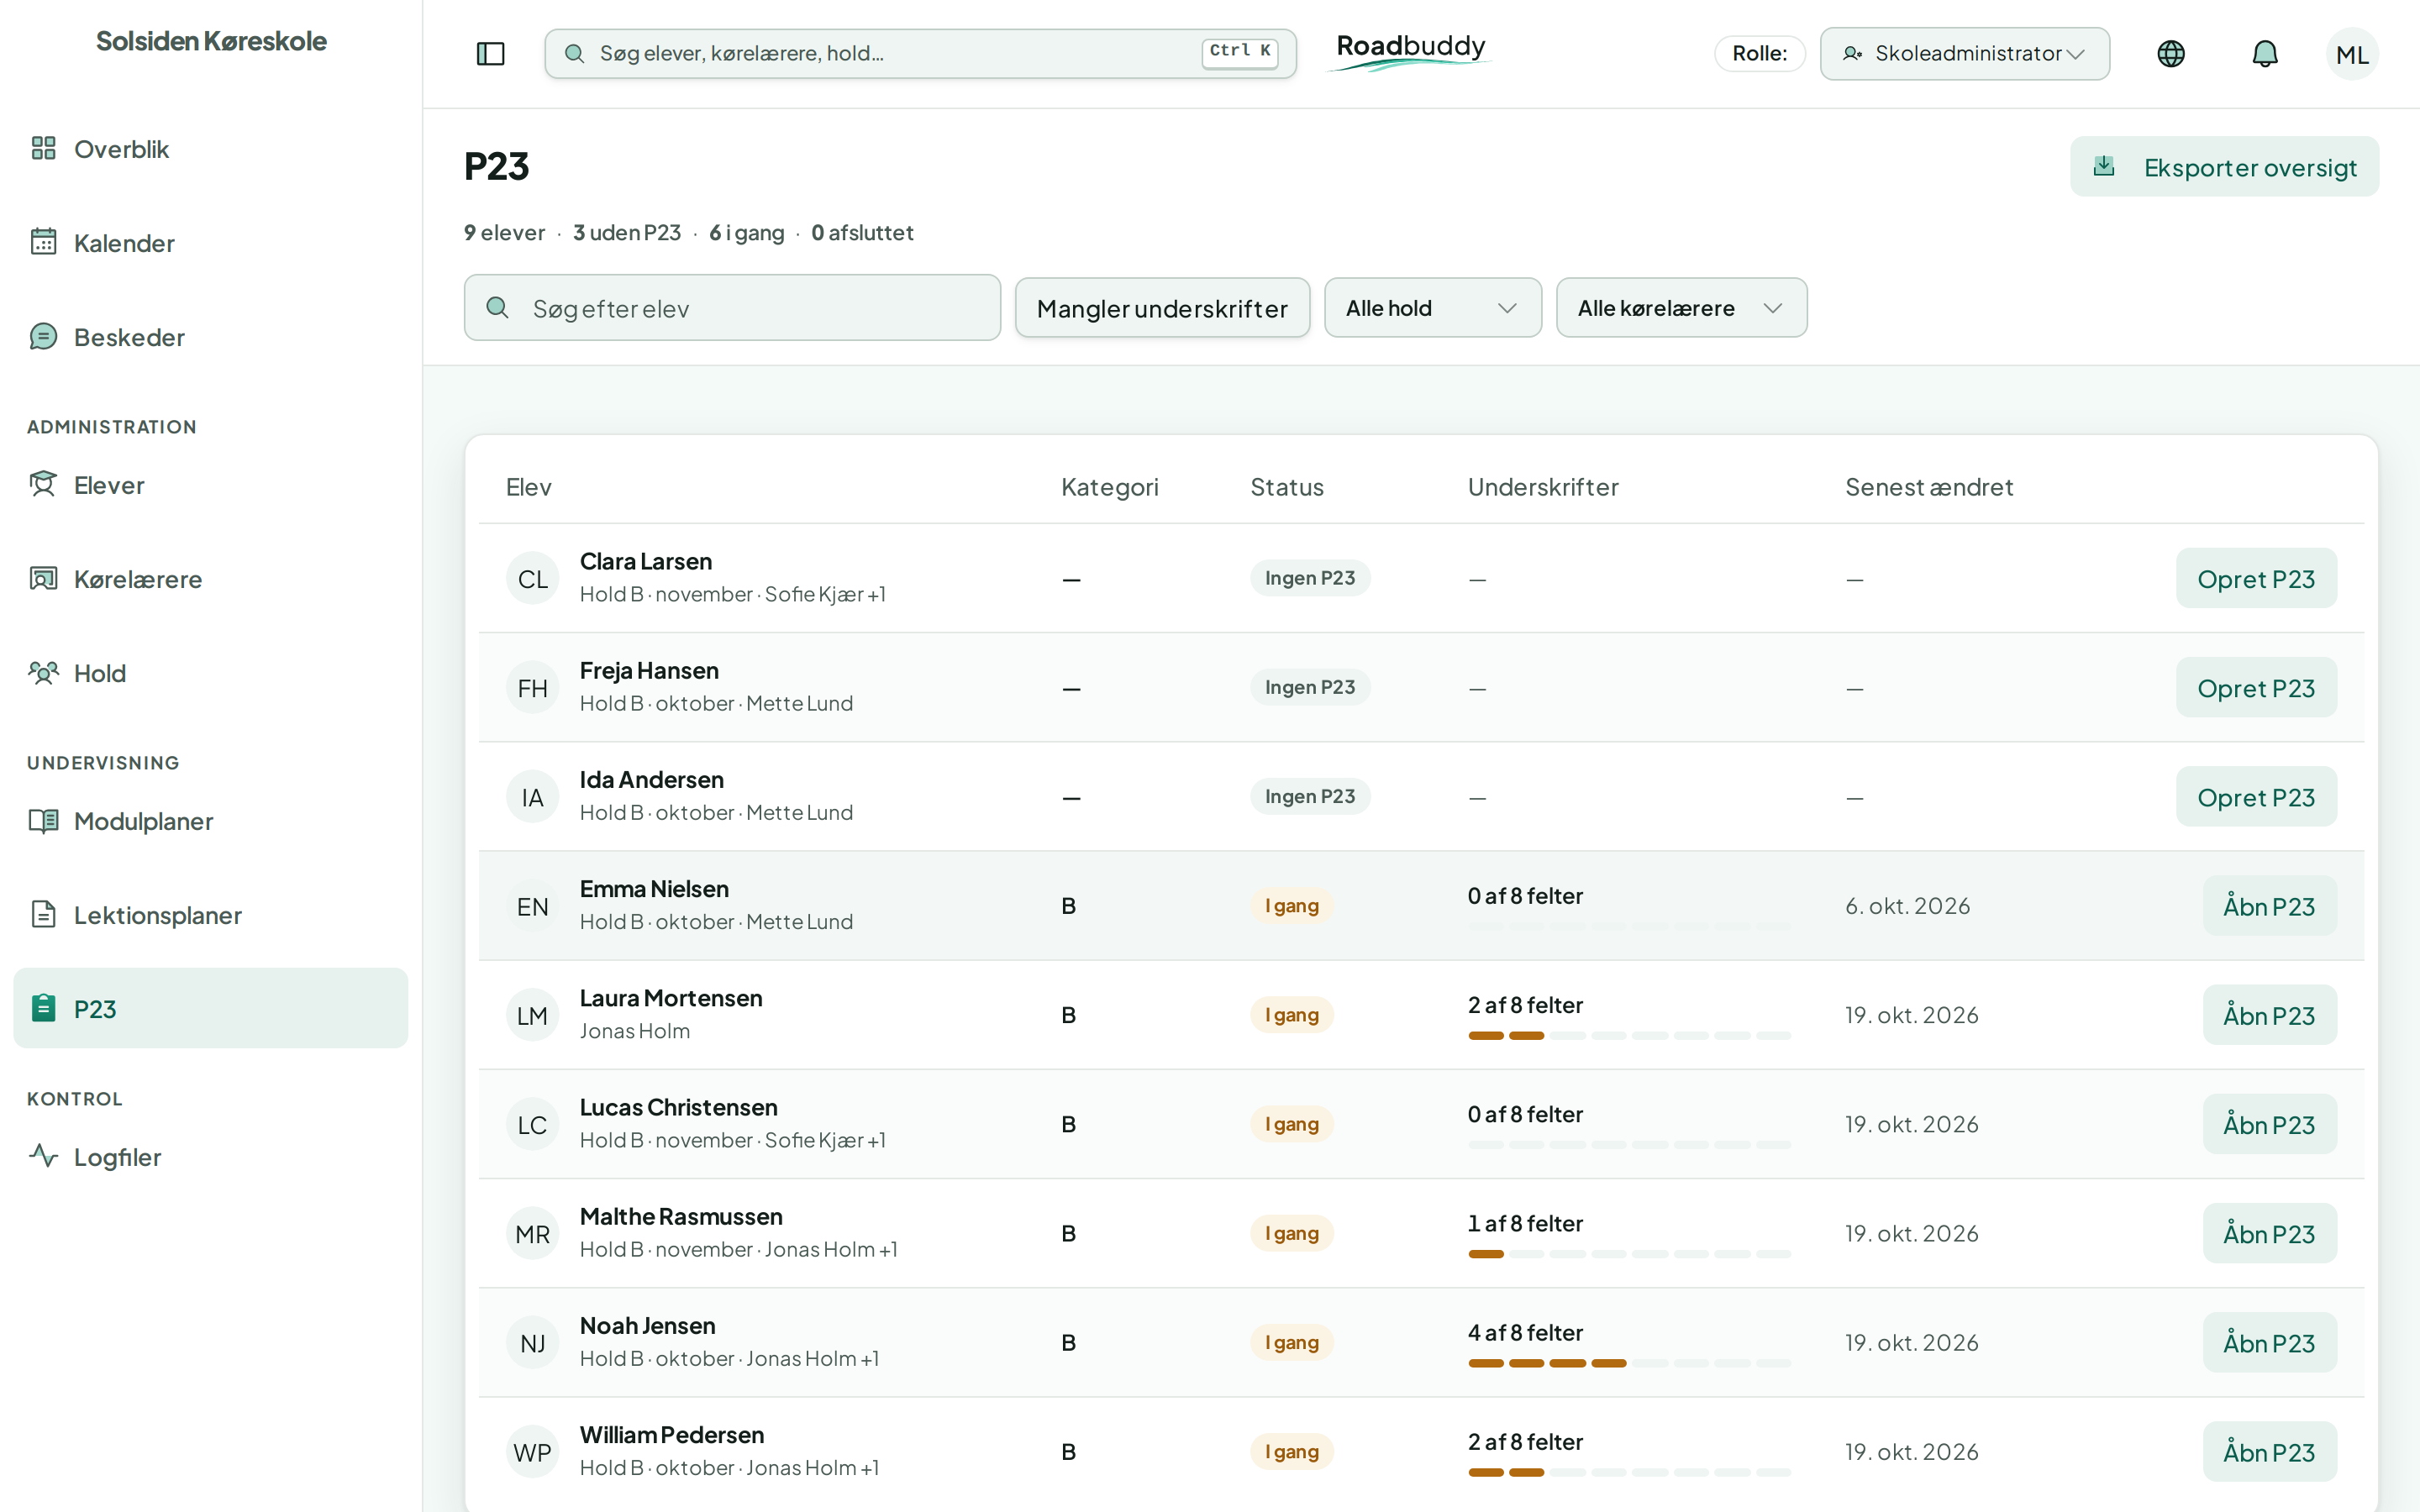
Task: Click the Modulplaner book icon
Action: [43, 820]
